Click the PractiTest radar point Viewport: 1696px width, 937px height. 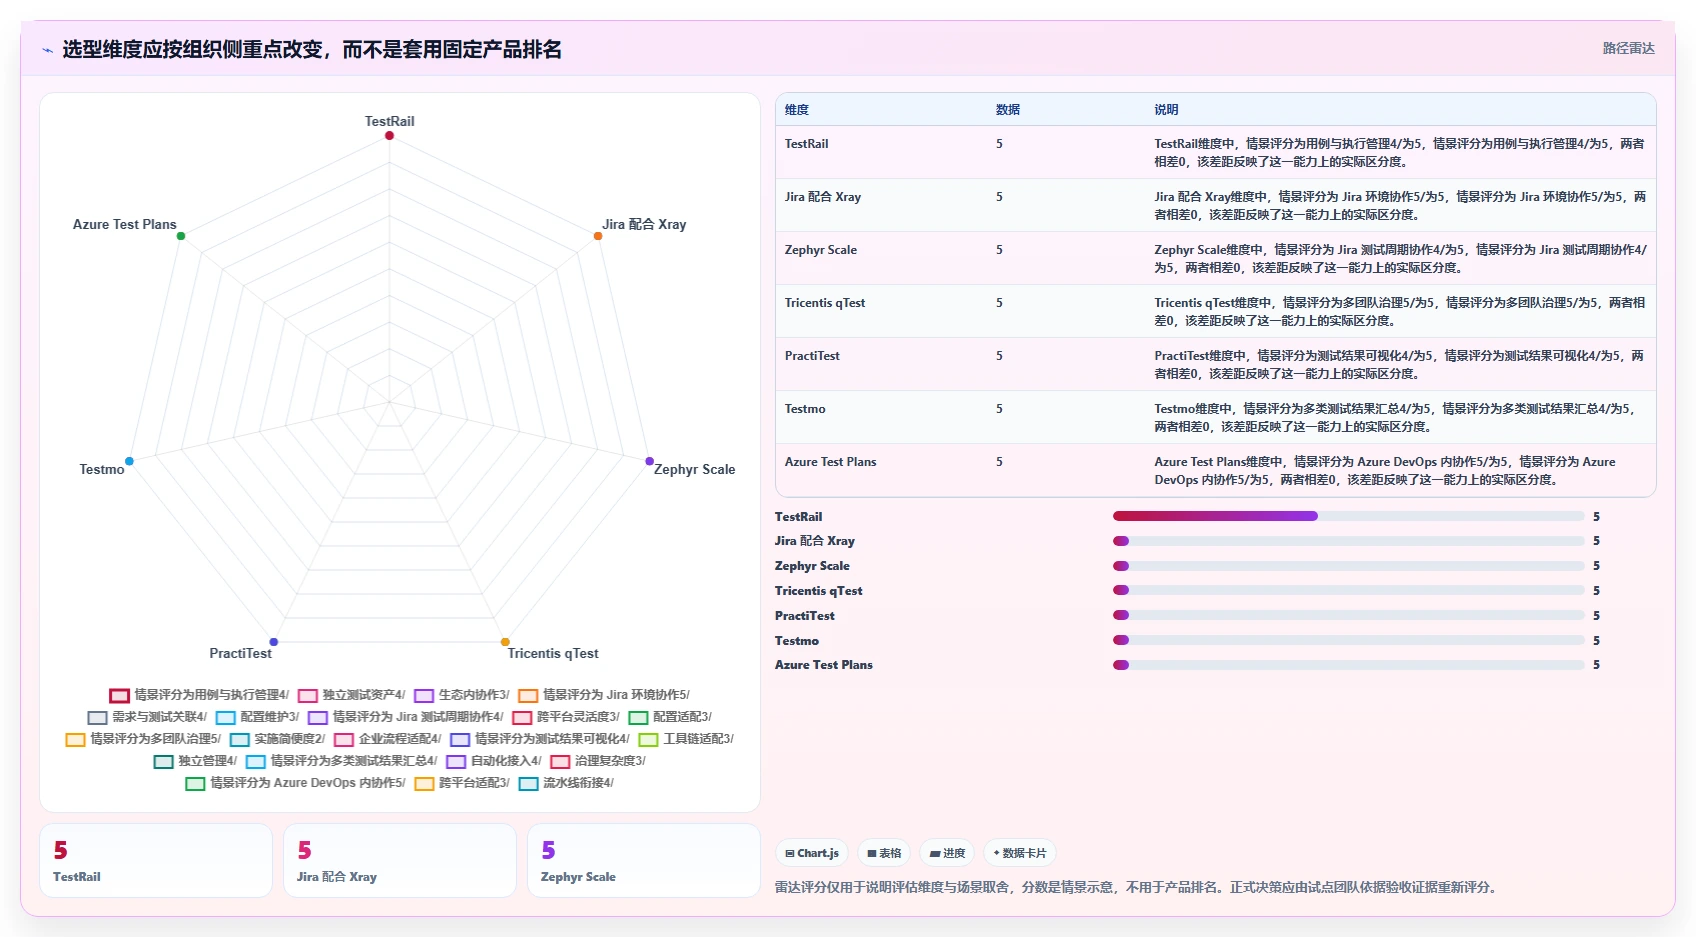(273, 642)
